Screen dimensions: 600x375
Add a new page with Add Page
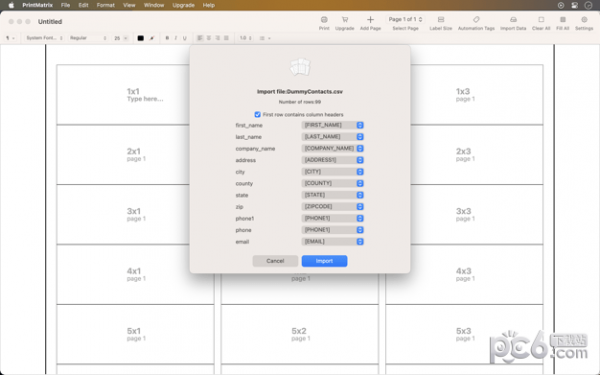(x=370, y=23)
